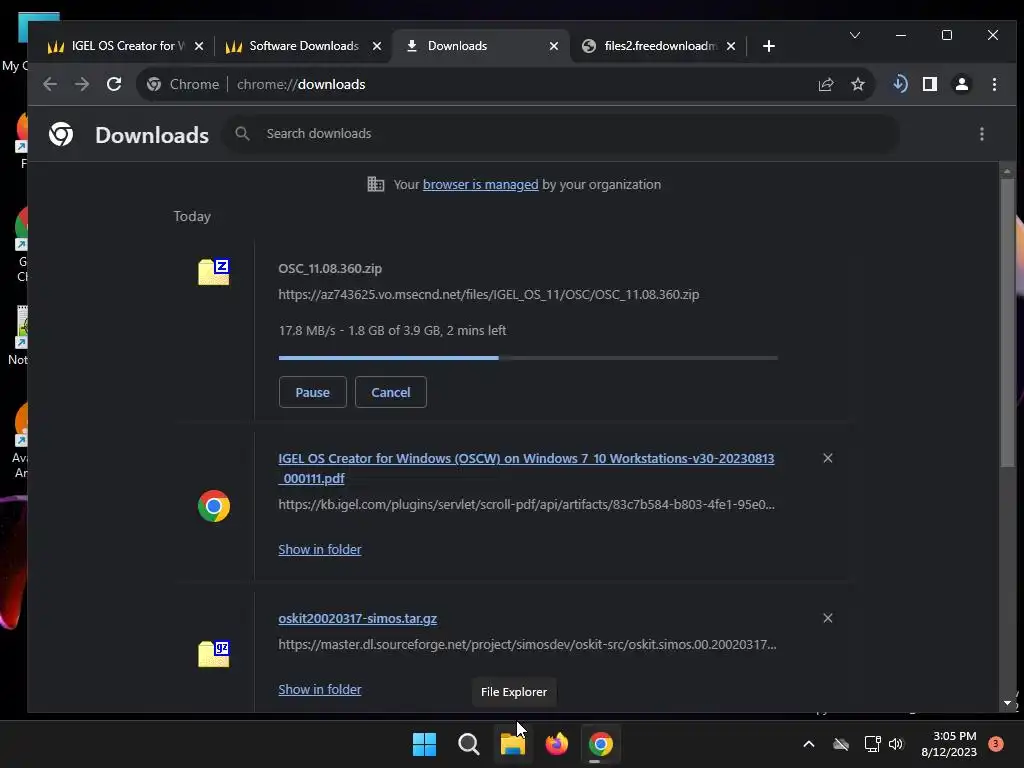This screenshot has height=768, width=1024.
Task: Open the downloads toolbar icon
Action: click(900, 84)
